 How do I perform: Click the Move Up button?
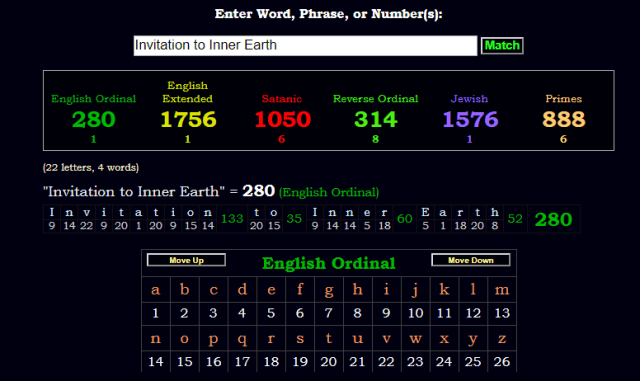pyautogui.click(x=186, y=260)
